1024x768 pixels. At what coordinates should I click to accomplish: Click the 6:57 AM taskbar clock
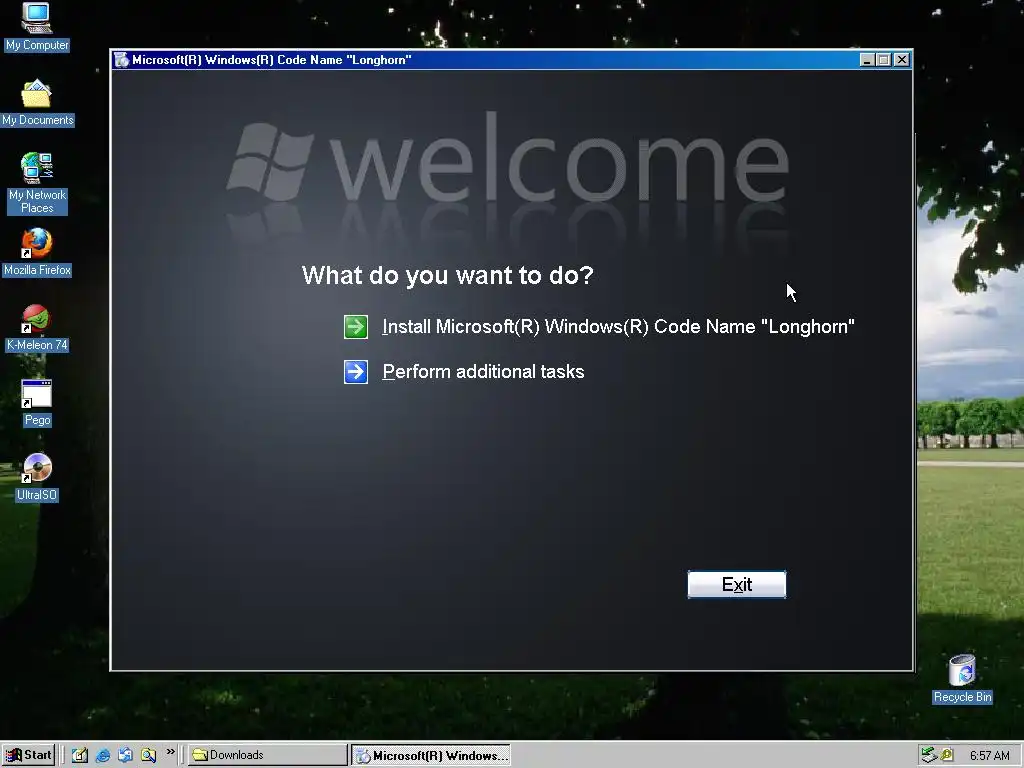[989, 756]
